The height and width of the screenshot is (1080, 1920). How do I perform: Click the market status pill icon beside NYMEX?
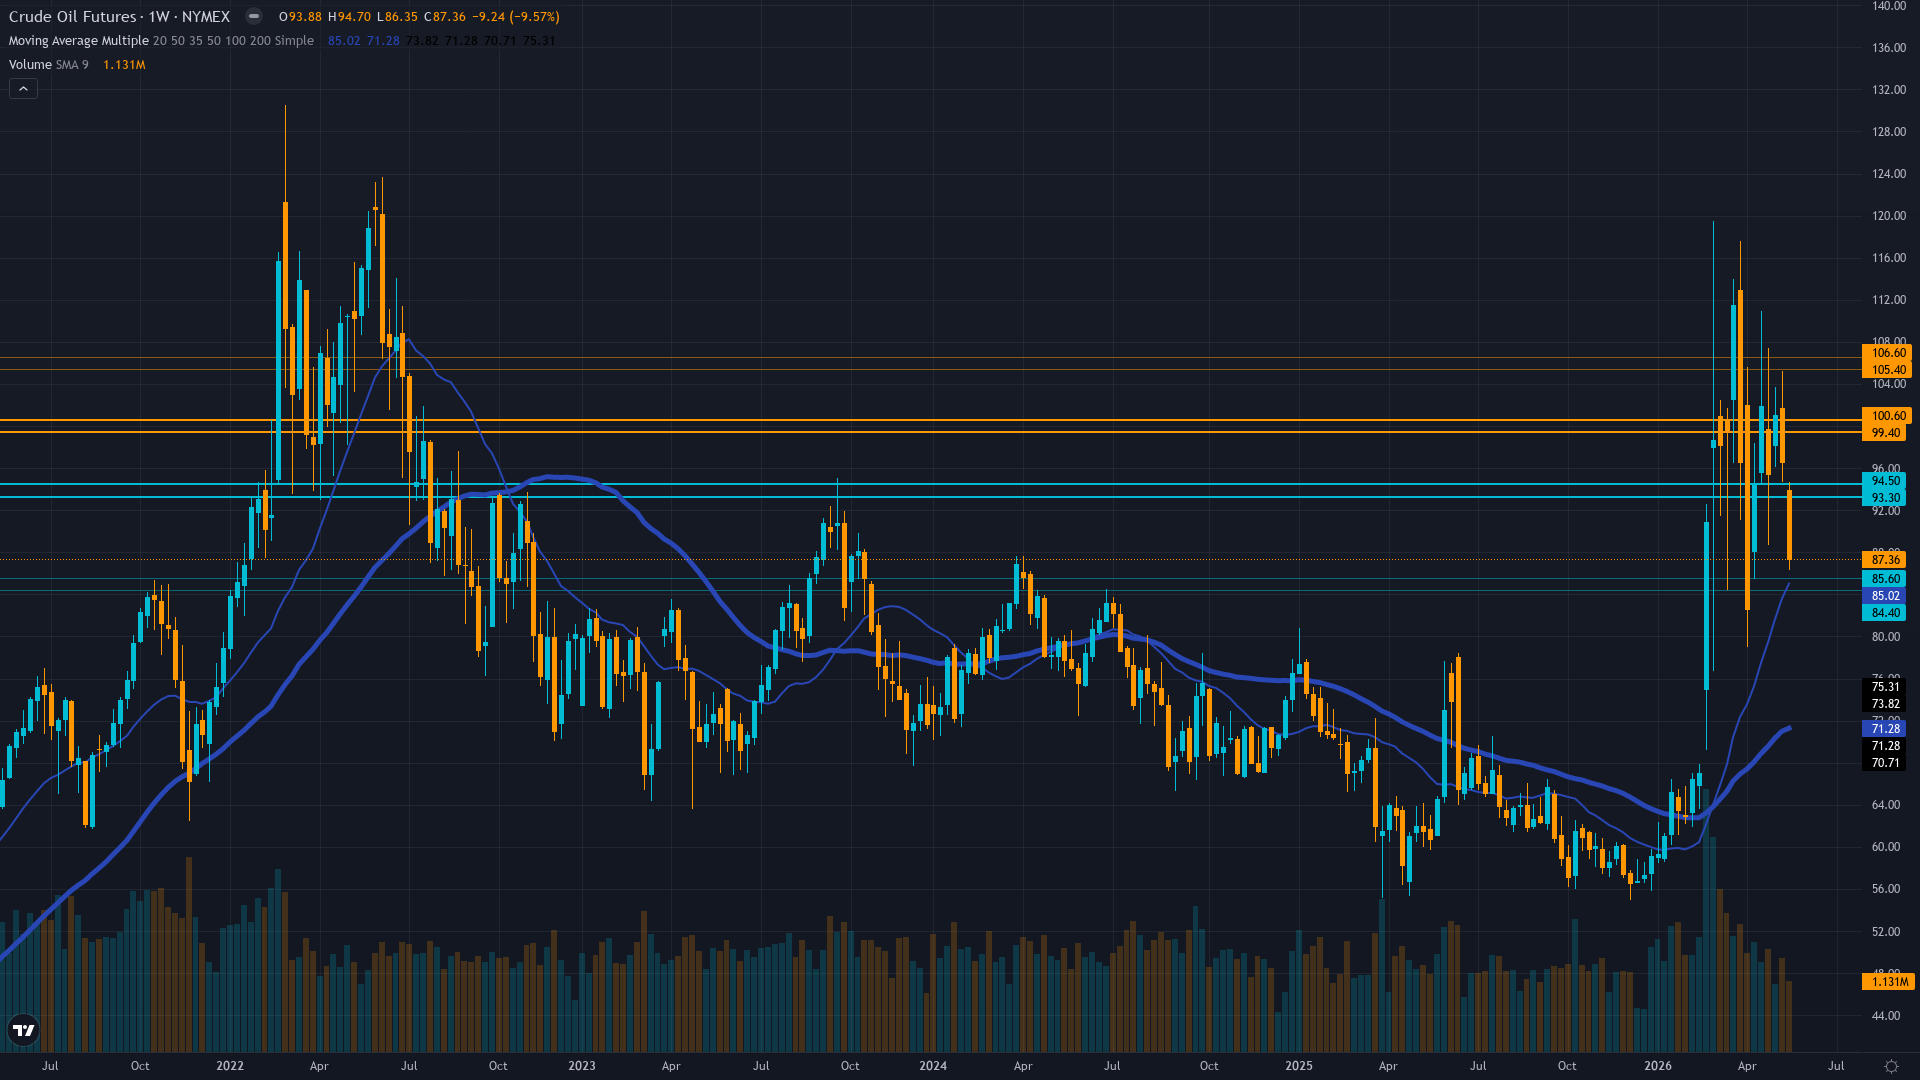pos(254,16)
